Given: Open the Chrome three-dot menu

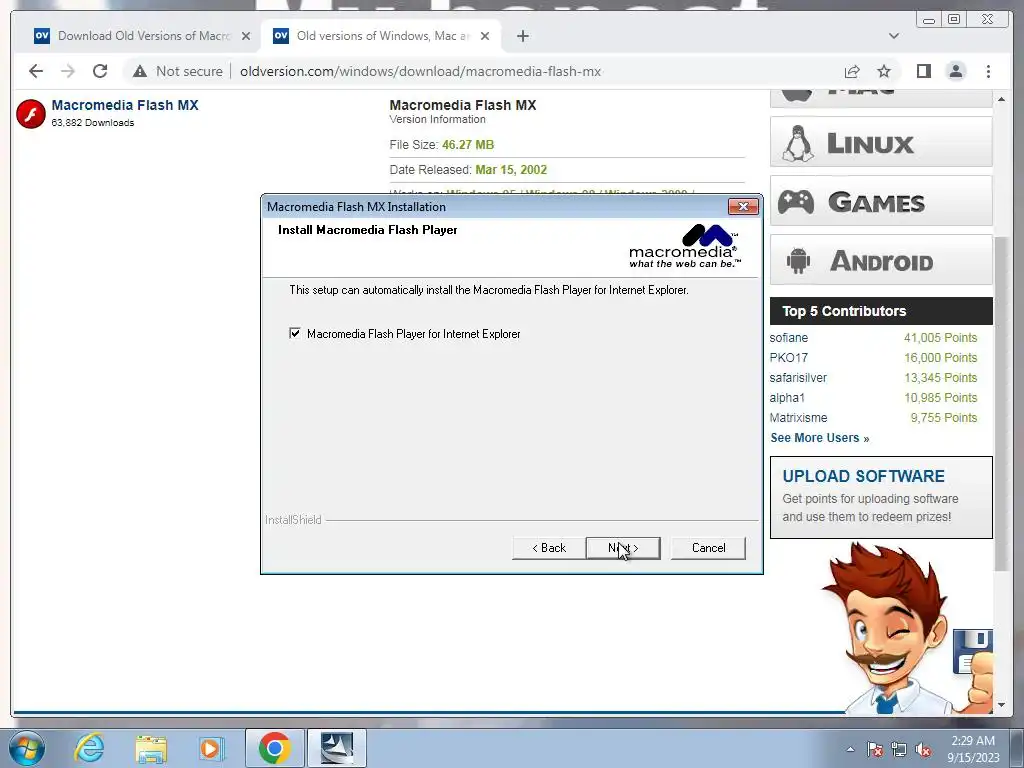Looking at the screenshot, I should (988, 71).
